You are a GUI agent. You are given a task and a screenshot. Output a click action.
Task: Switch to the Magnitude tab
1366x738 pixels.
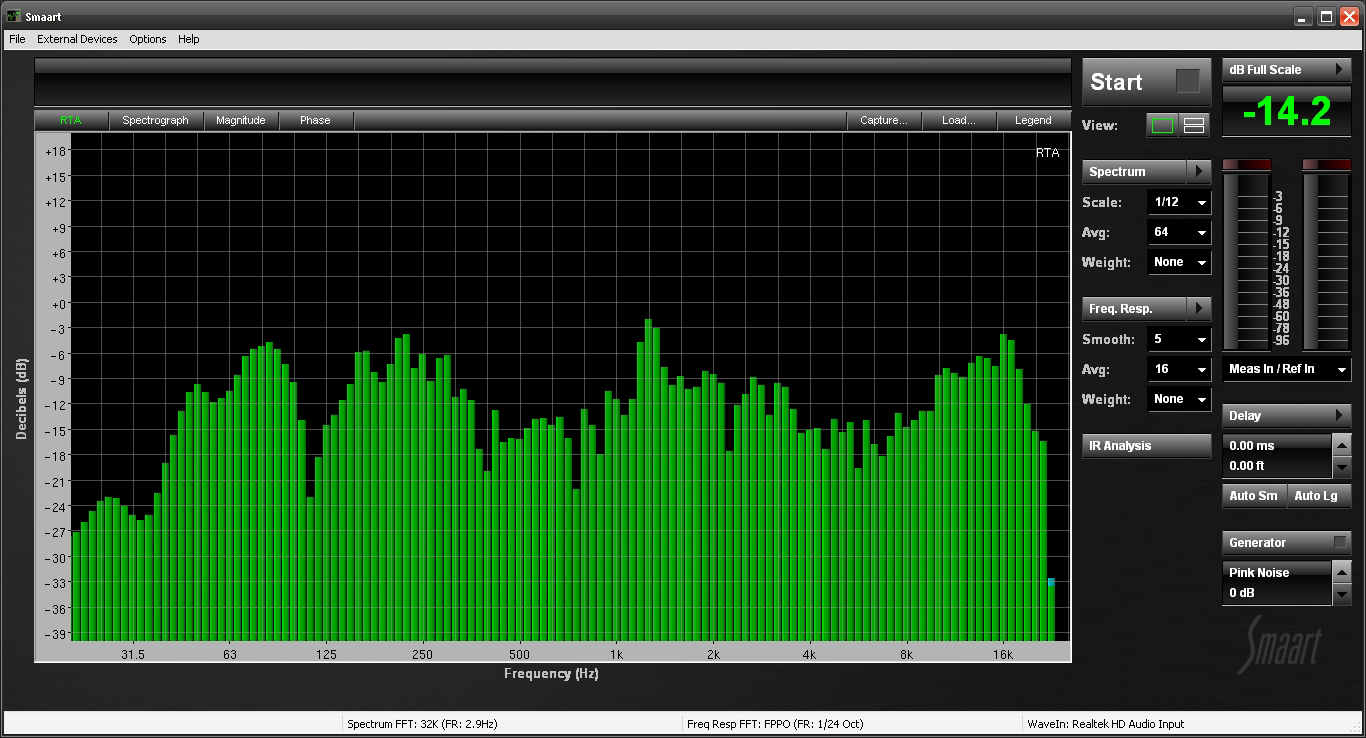(241, 120)
